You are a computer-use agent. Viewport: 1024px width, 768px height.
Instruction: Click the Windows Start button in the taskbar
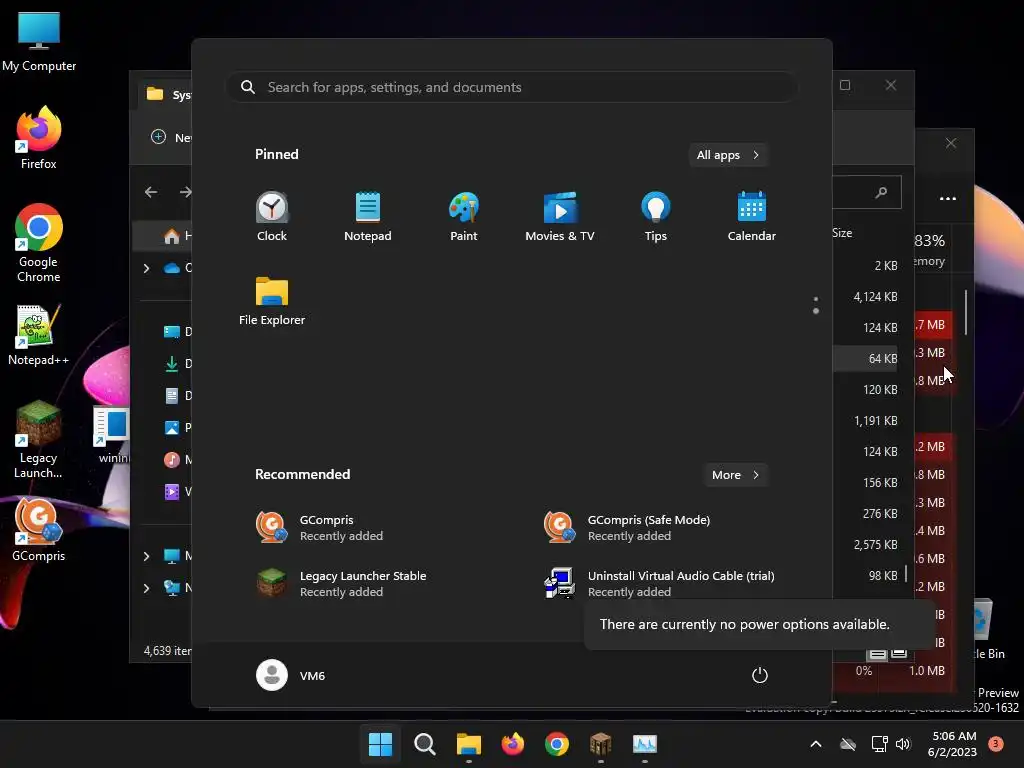point(380,744)
